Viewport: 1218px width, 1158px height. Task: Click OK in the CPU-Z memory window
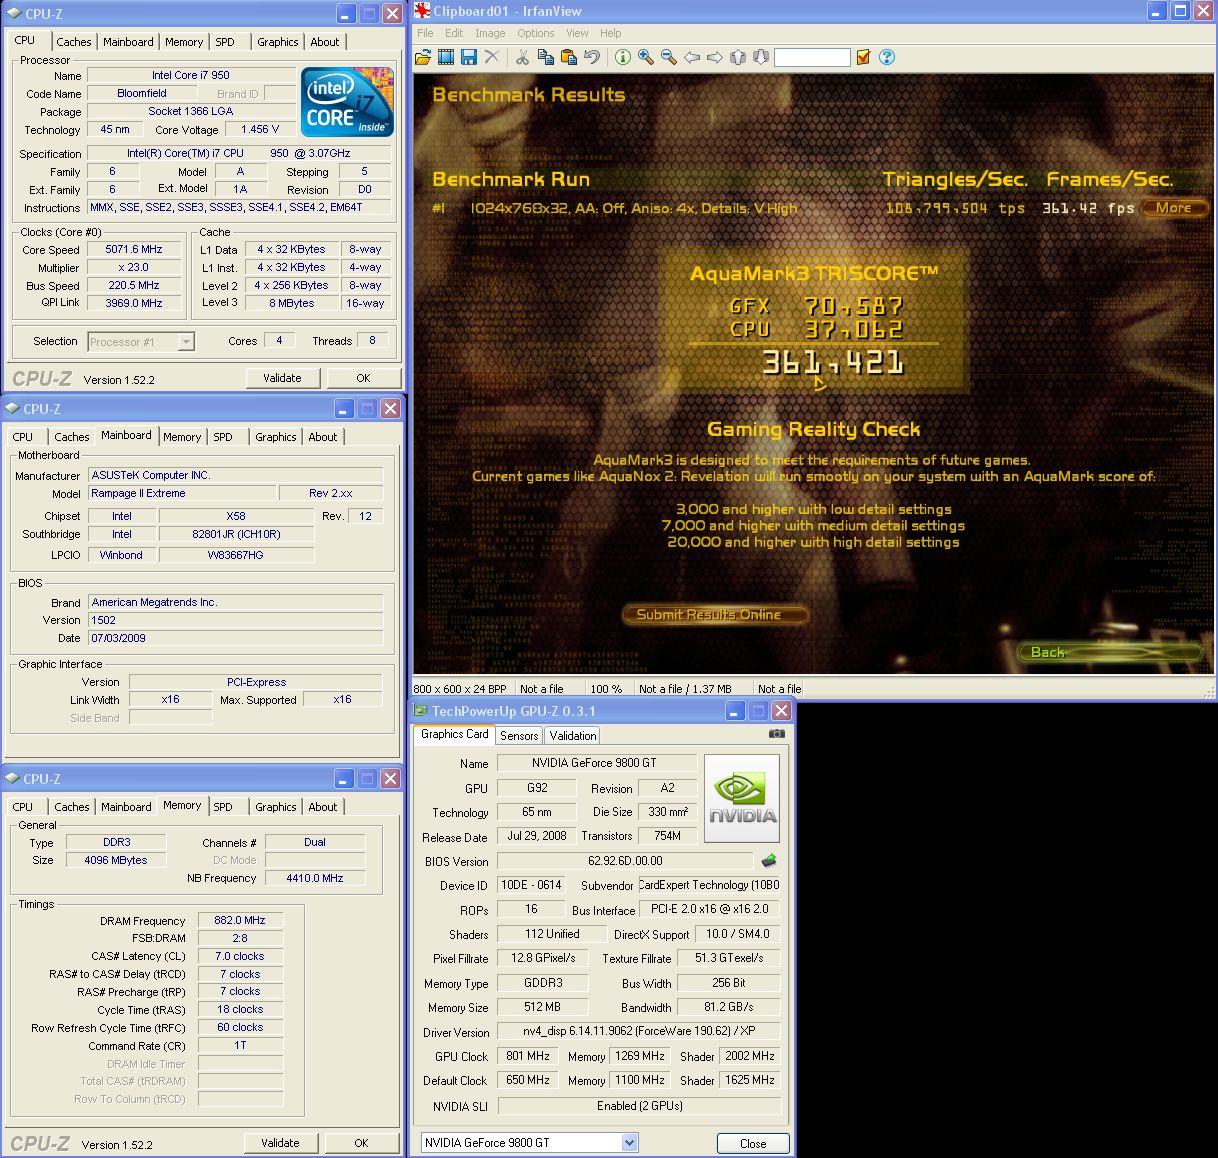361,1143
